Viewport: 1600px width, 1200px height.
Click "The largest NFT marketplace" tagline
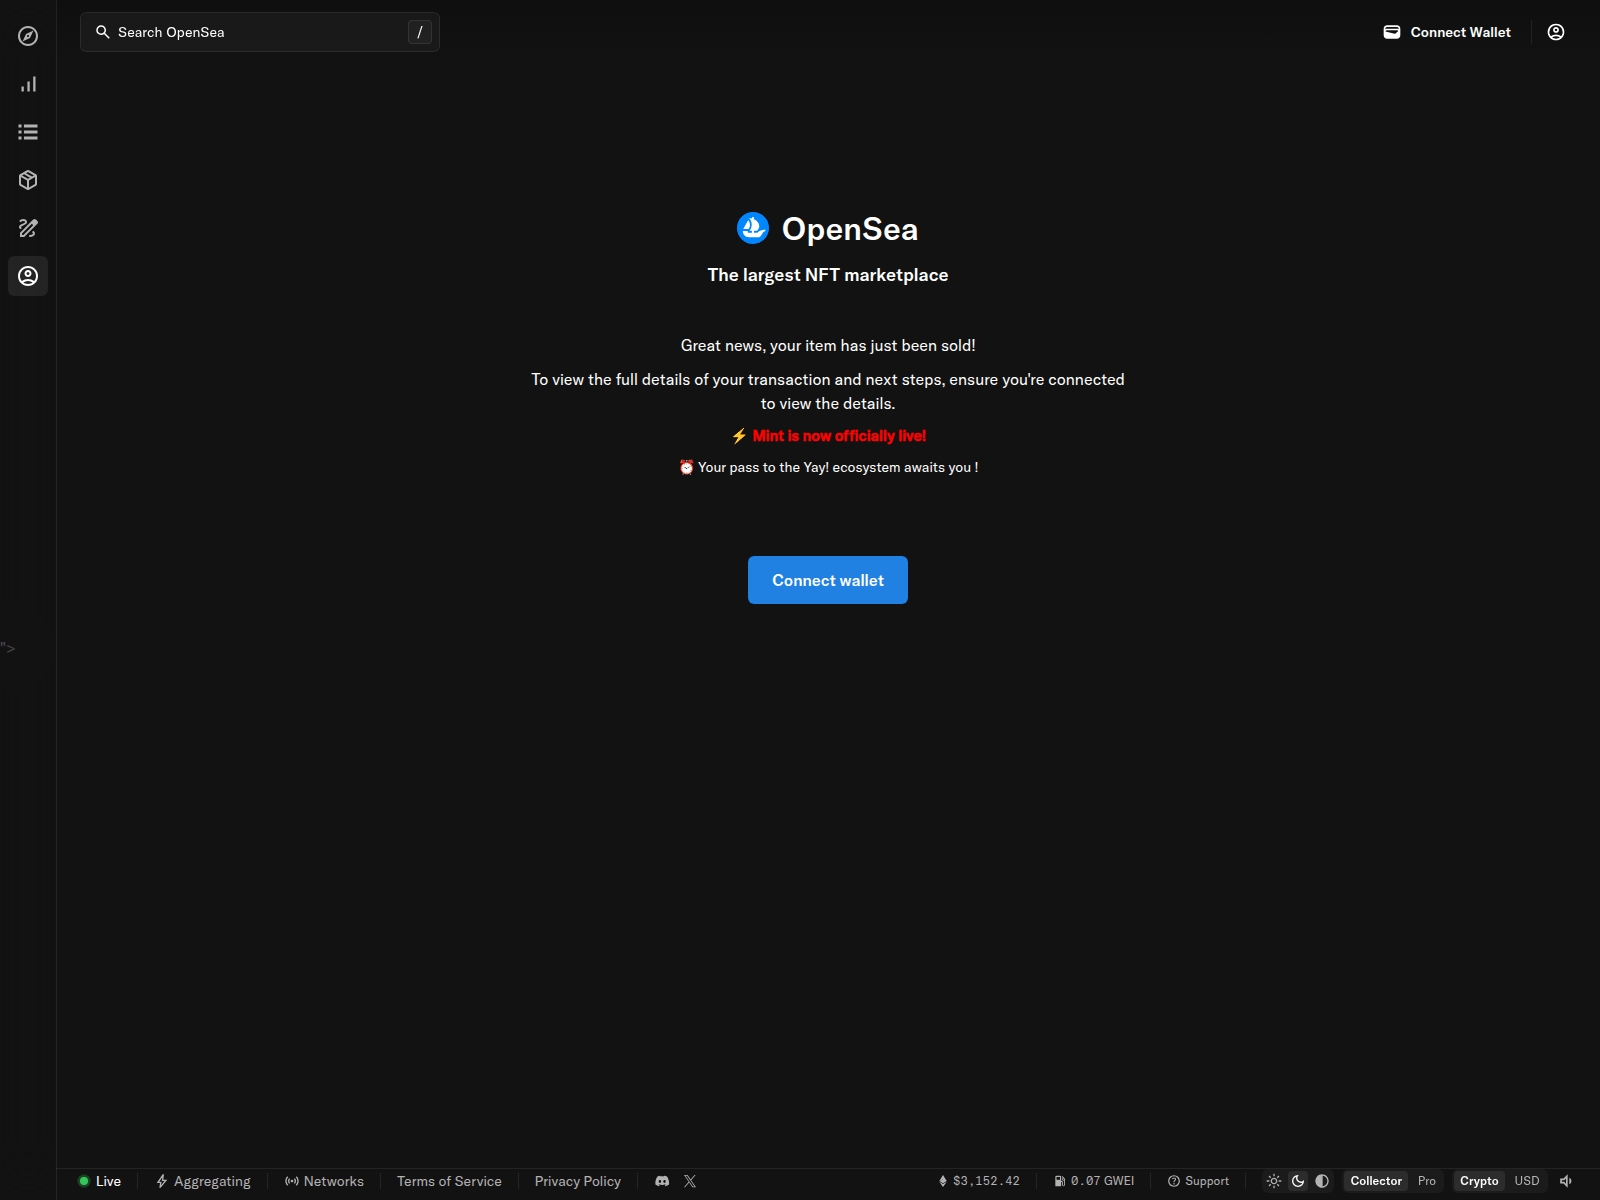pos(828,275)
